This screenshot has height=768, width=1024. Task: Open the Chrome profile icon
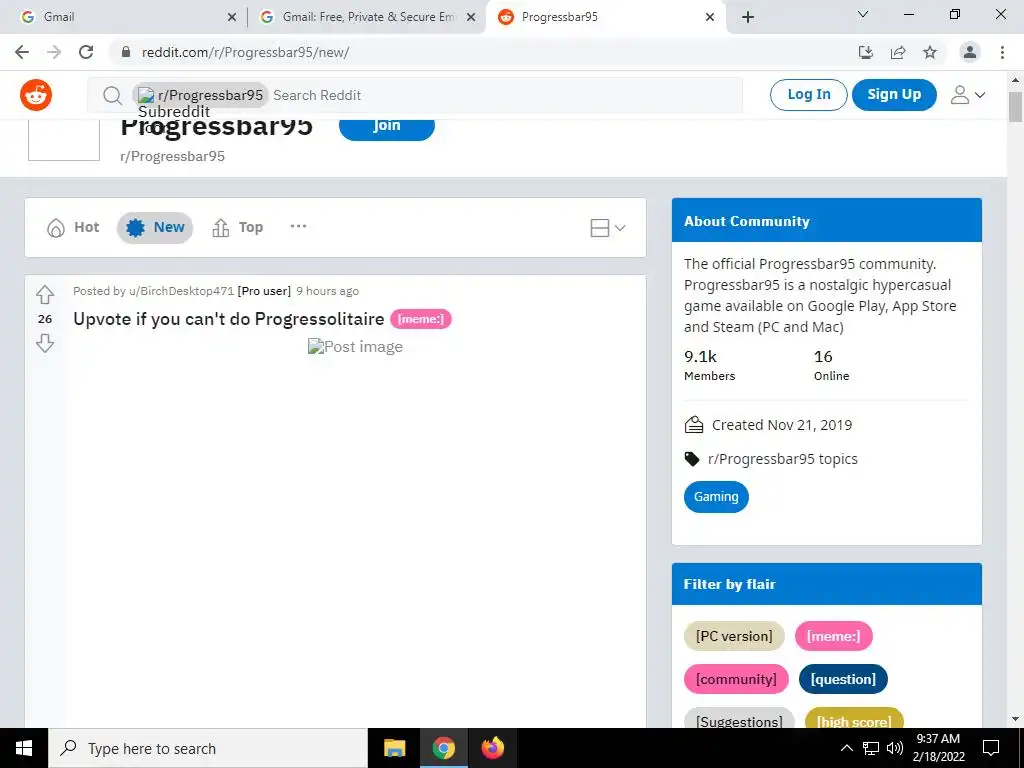point(970,52)
